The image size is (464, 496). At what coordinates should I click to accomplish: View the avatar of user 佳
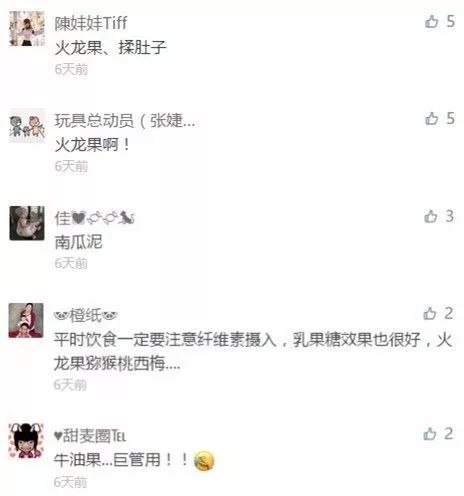27,223
